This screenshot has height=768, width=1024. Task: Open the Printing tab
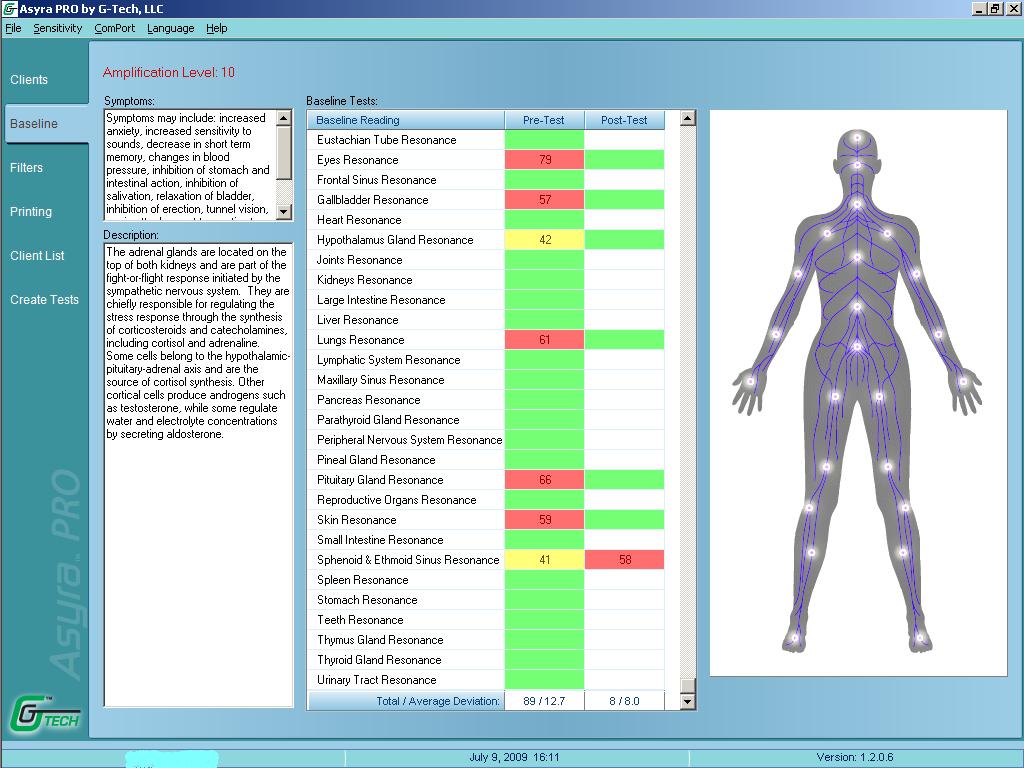31,212
